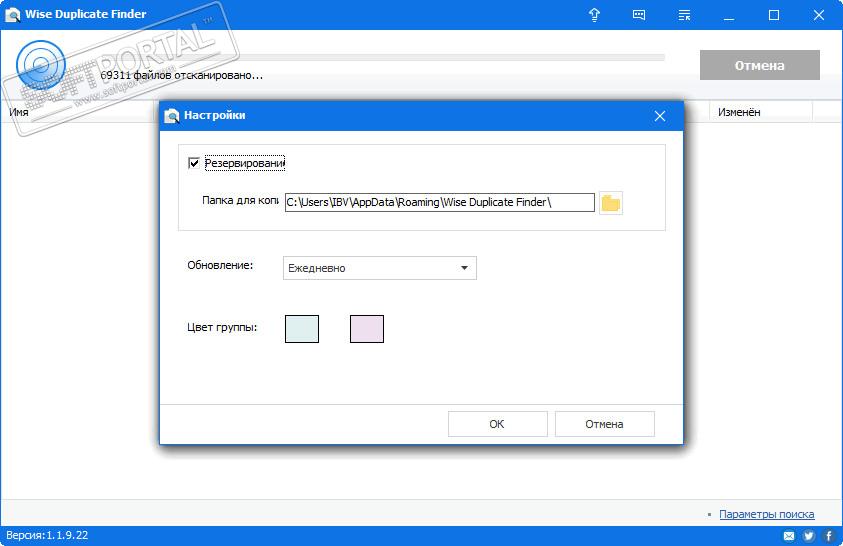Open the feedback message icon in title bar
The height and width of the screenshot is (546, 843).
(x=639, y=15)
